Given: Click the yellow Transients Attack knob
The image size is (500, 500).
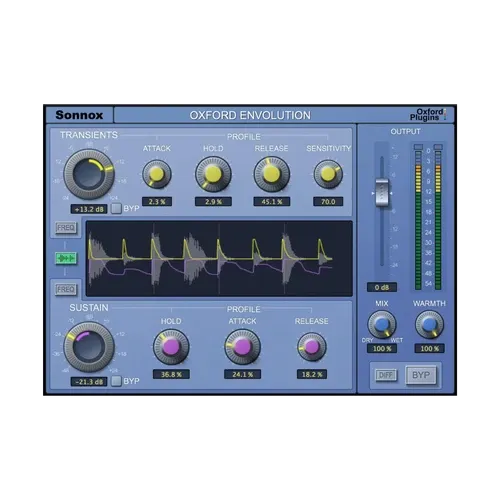Looking at the screenshot, I should [157, 174].
